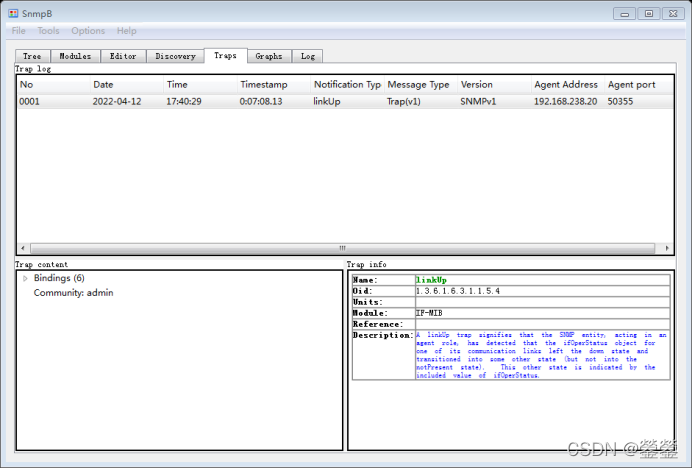Click the Notification Type column header

[x=348, y=84]
